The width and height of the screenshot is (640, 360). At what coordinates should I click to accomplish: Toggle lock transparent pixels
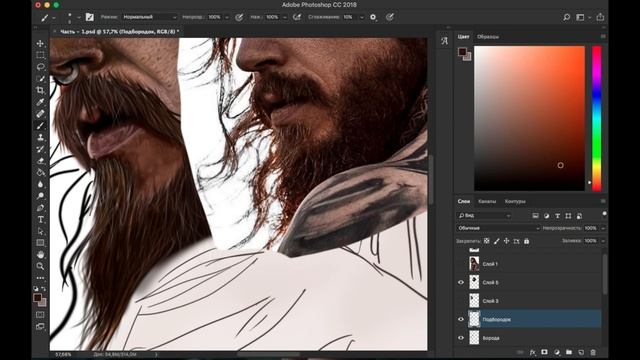click(487, 241)
